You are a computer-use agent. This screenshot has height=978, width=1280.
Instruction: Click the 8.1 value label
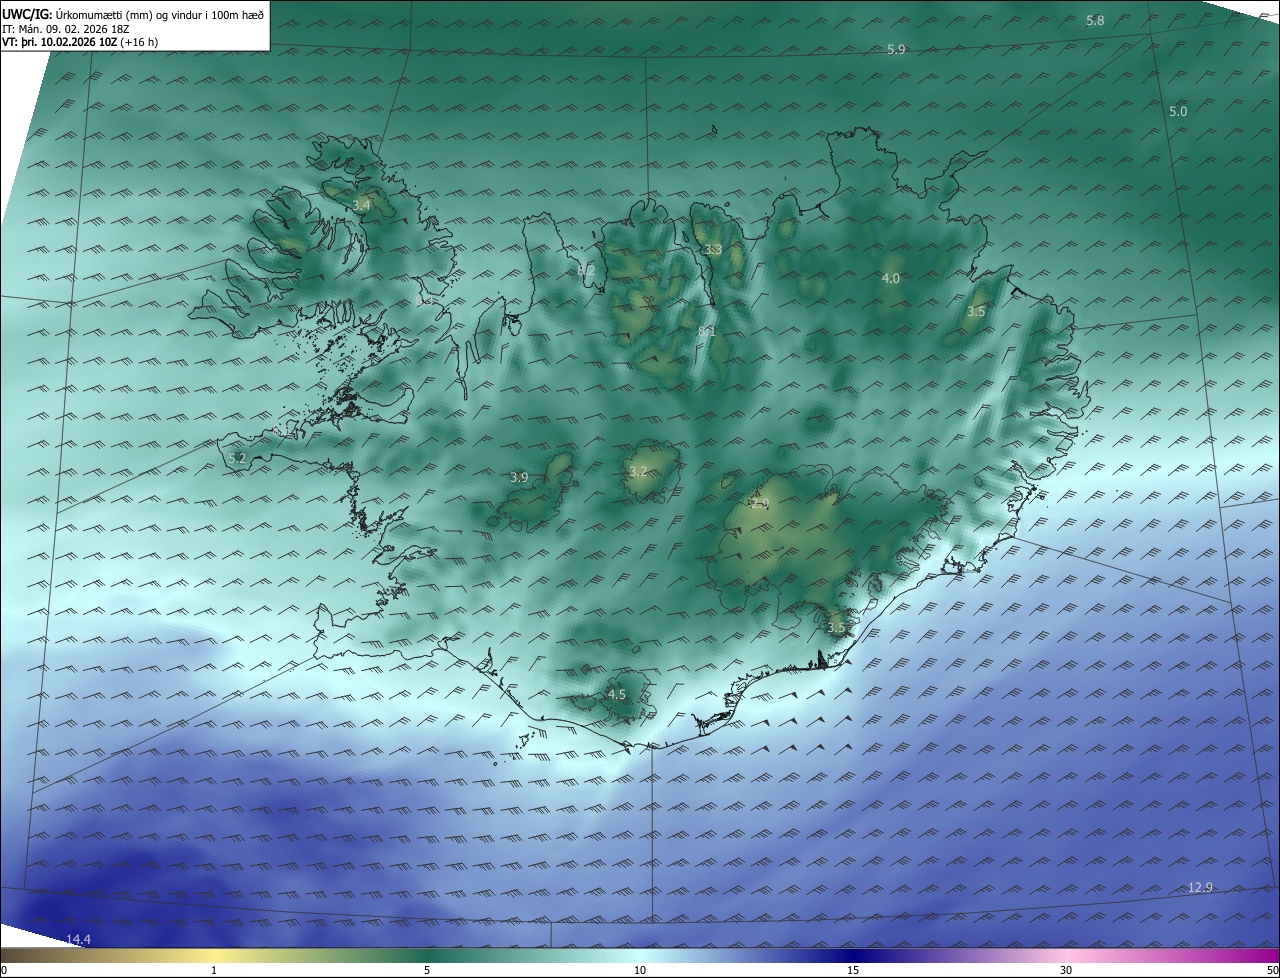point(707,331)
